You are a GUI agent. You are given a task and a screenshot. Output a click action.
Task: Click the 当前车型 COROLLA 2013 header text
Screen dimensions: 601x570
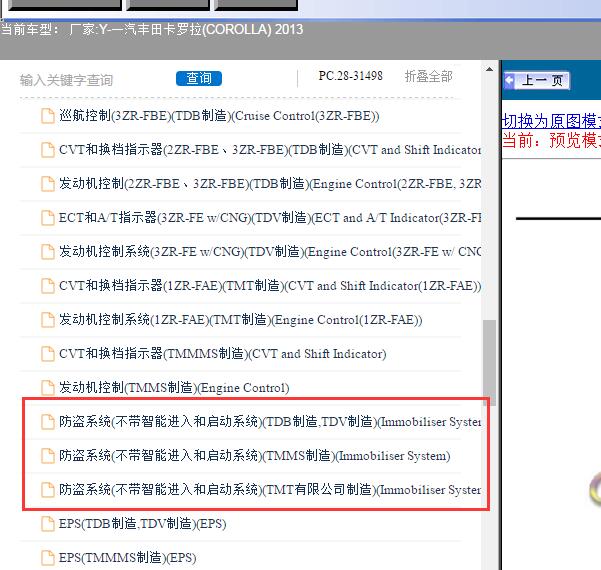pyautogui.click(x=152, y=30)
